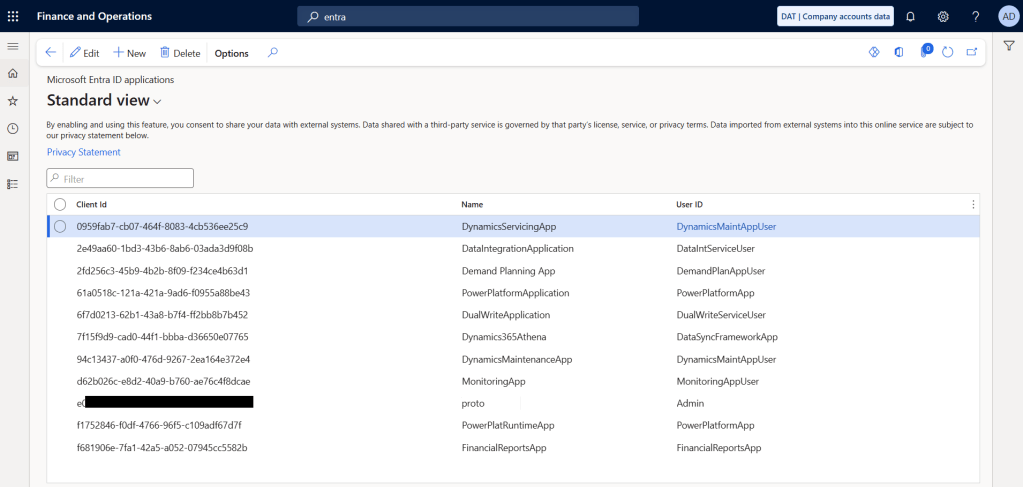Open Modules list icon in sidebar

click(x=13, y=184)
